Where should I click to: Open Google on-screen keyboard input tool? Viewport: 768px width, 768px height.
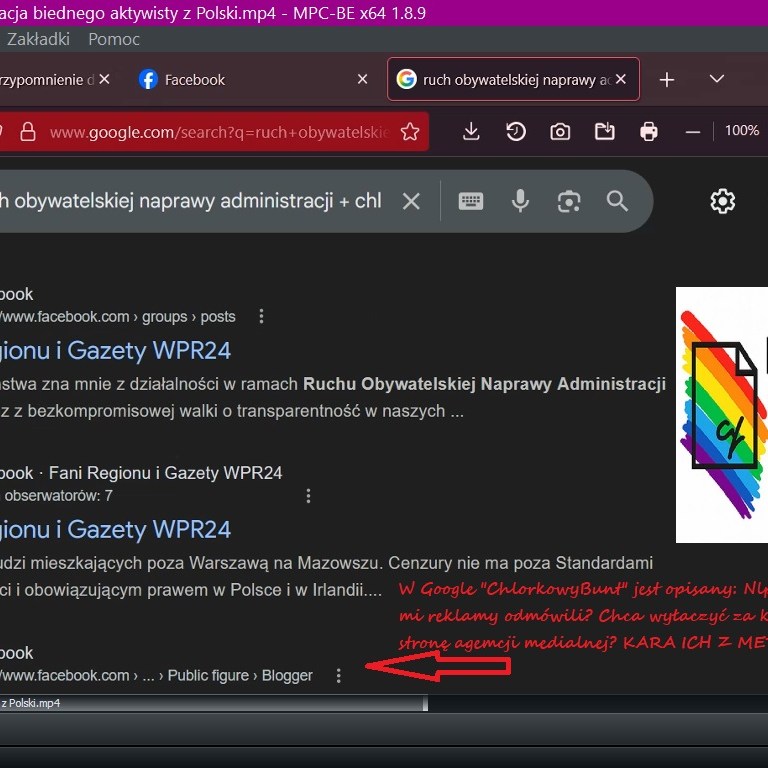(471, 201)
